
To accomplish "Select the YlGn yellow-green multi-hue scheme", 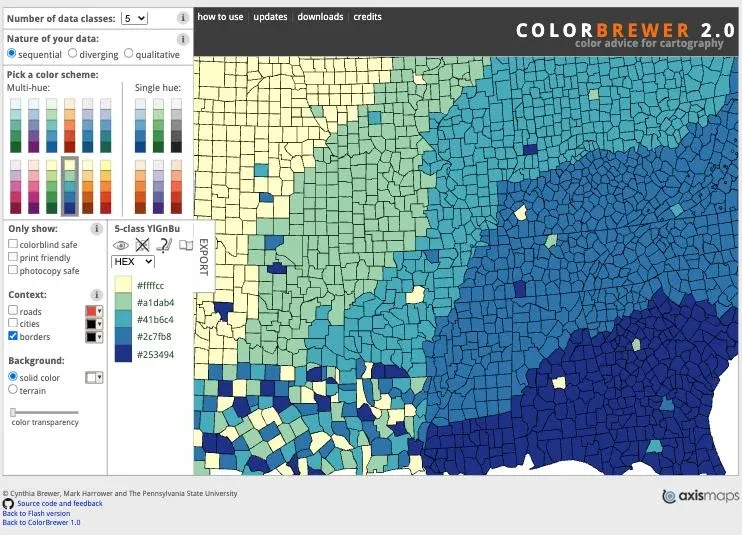I will [52, 187].
